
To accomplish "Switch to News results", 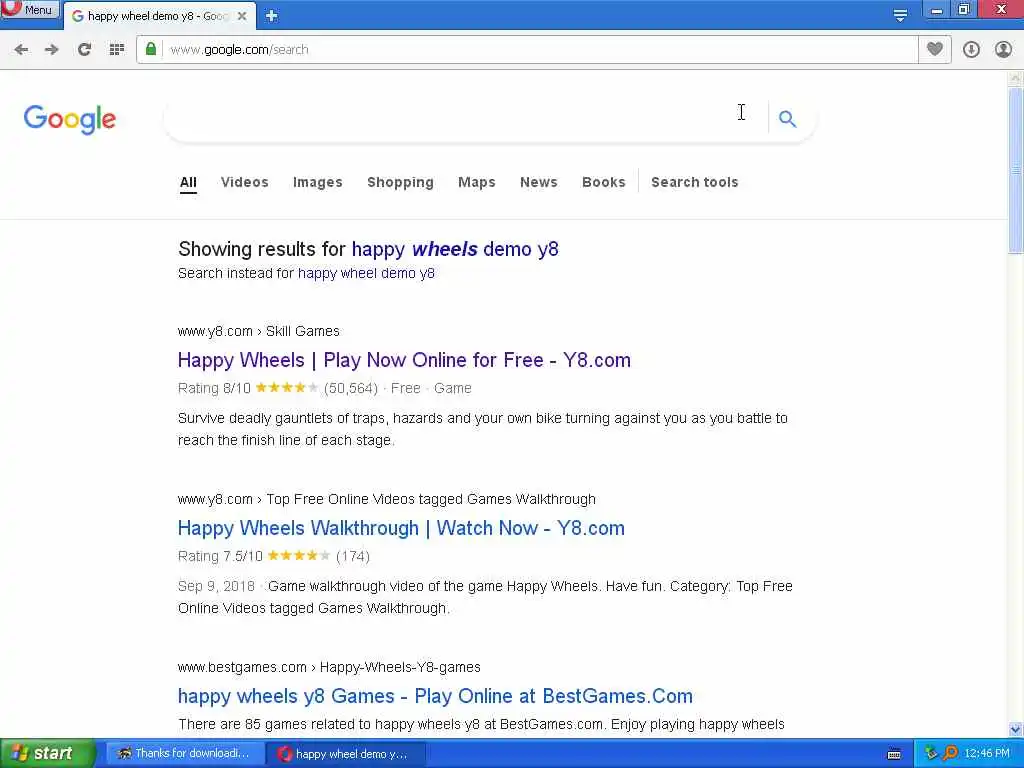I will [539, 182].
